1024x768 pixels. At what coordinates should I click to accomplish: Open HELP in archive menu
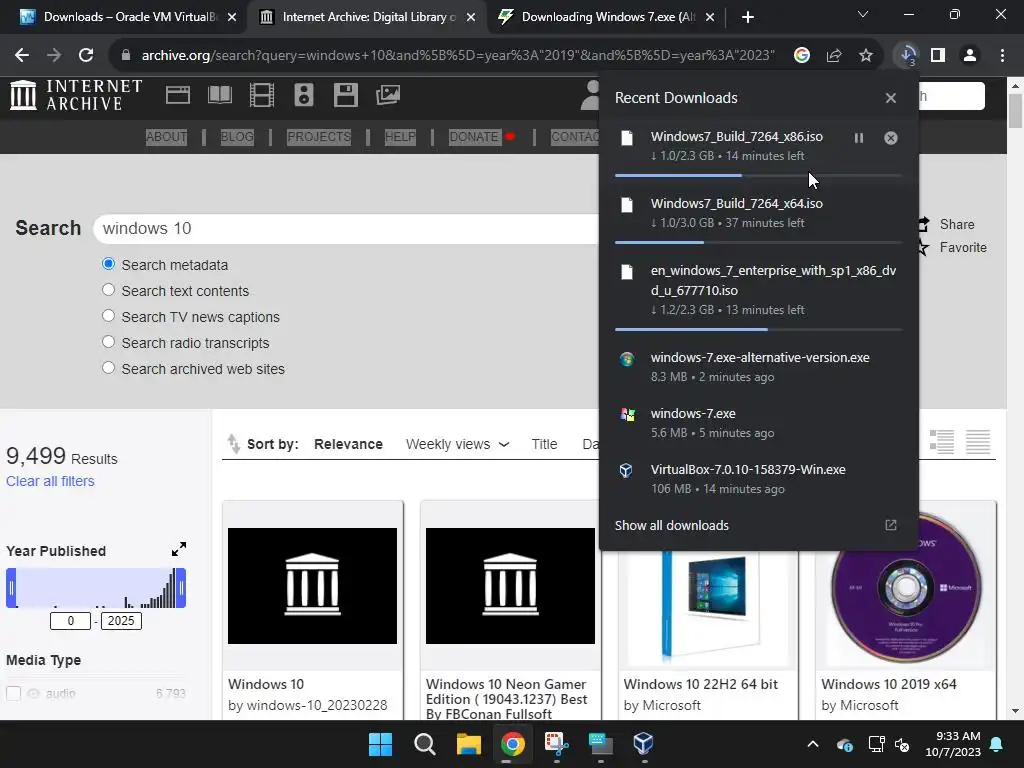[x=400, y=136]
